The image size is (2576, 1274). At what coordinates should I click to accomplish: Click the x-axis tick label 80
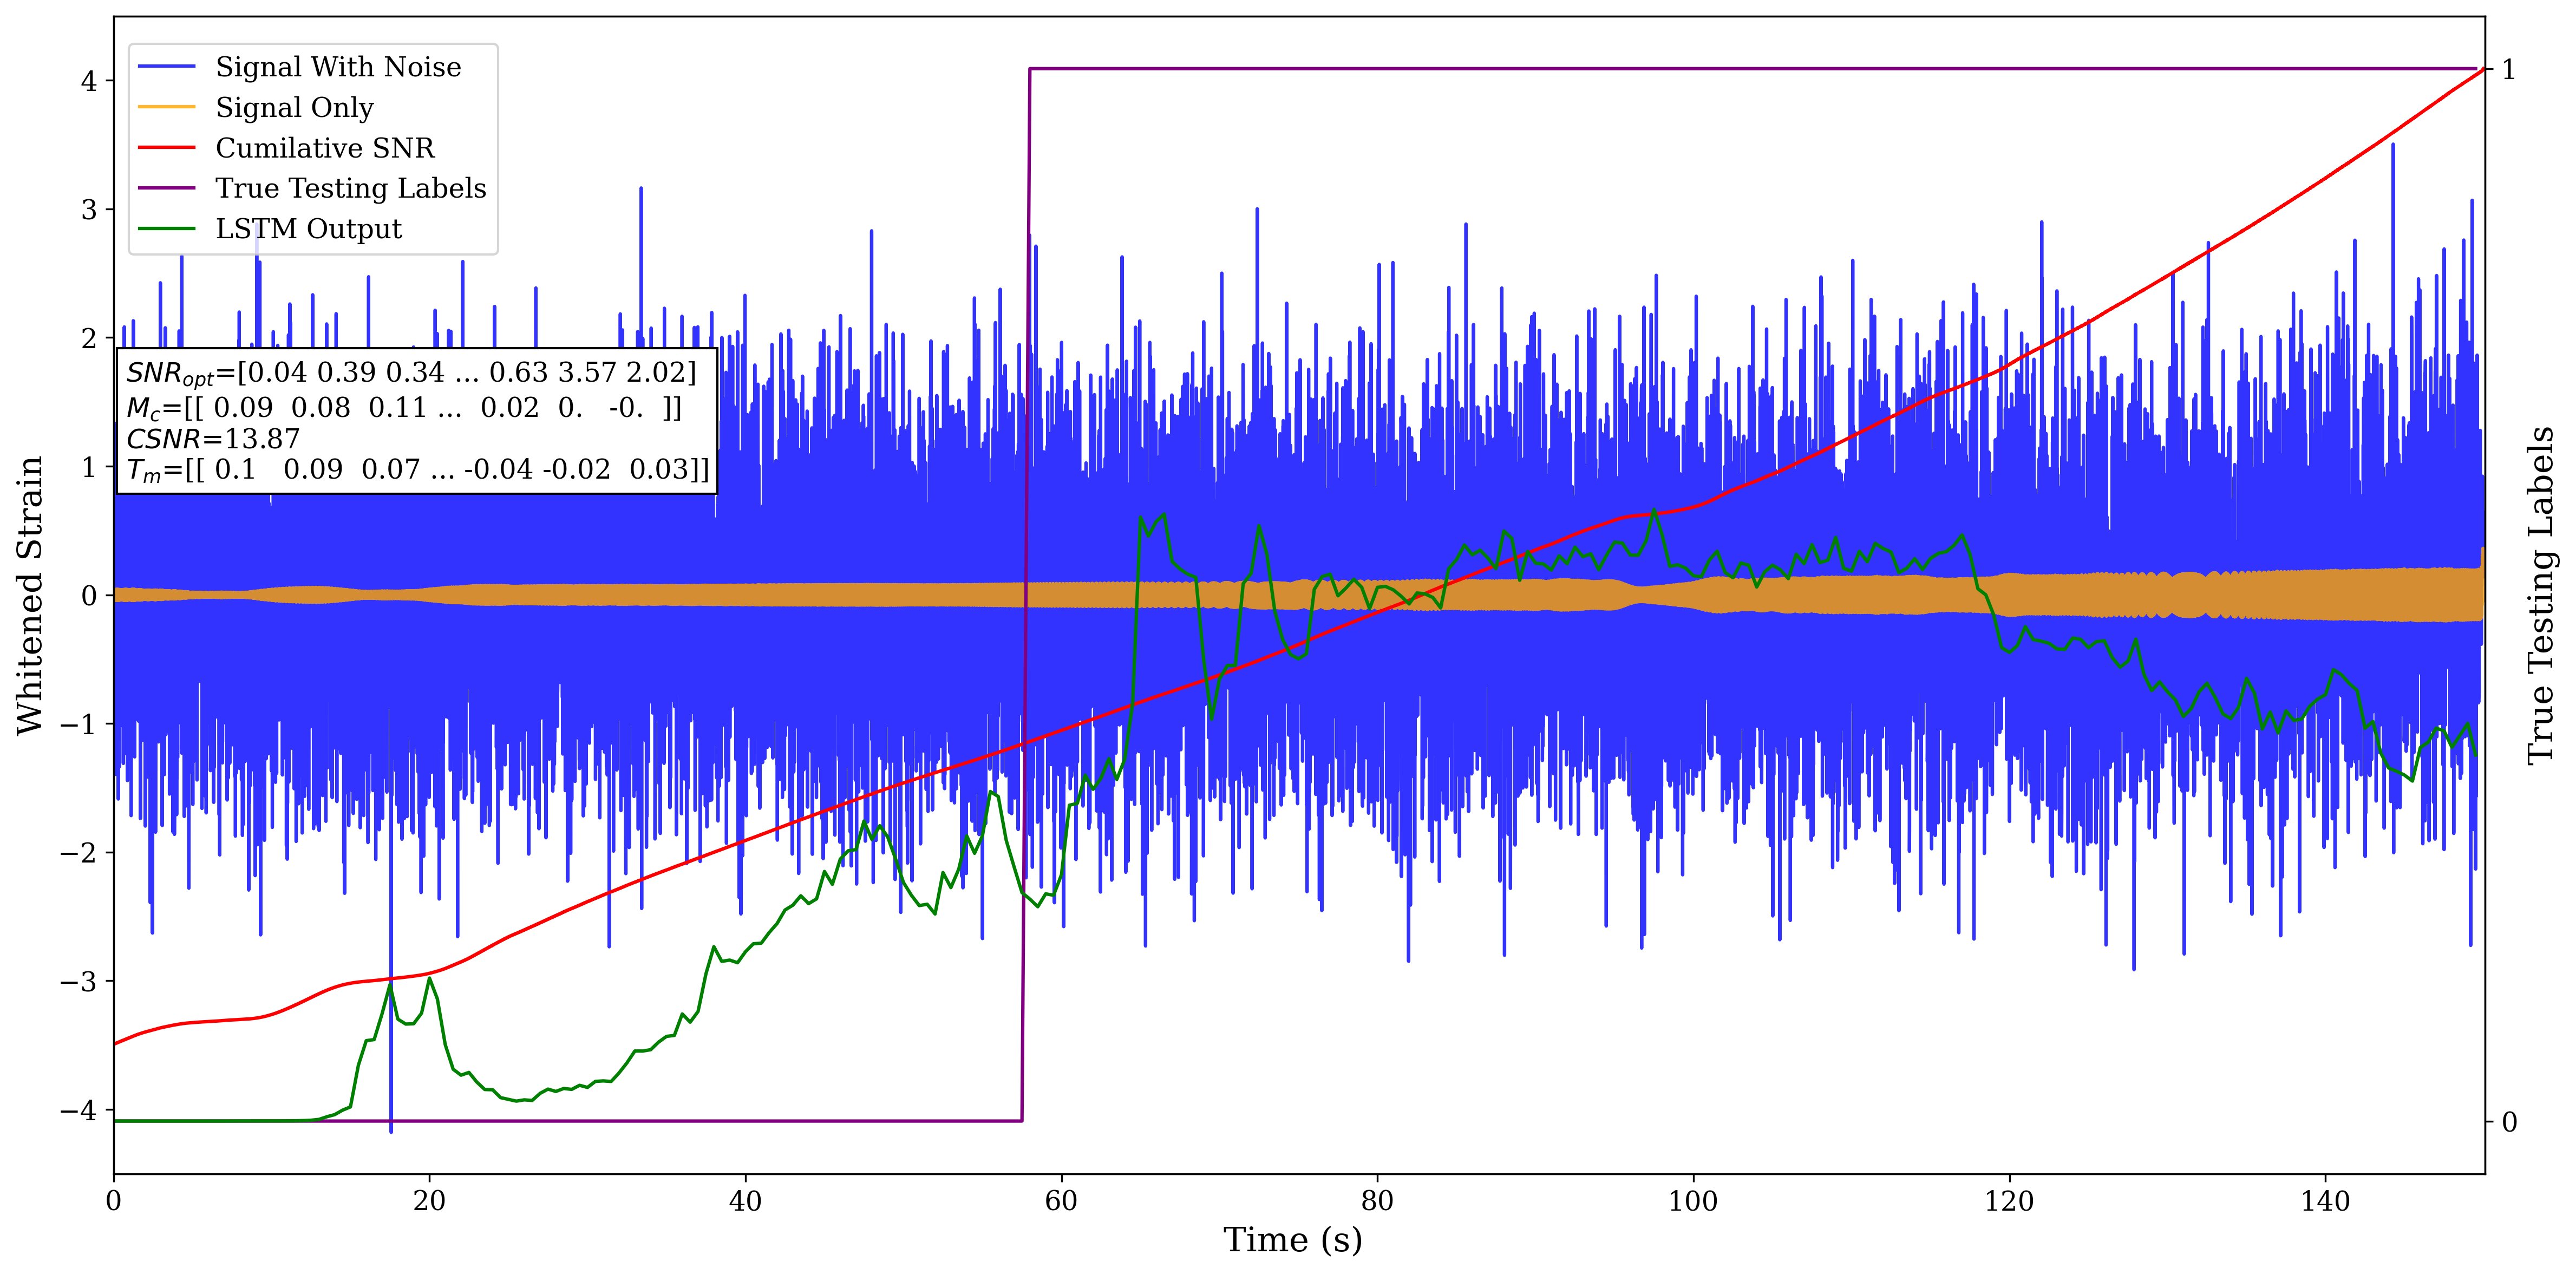click(1377, 1201)
